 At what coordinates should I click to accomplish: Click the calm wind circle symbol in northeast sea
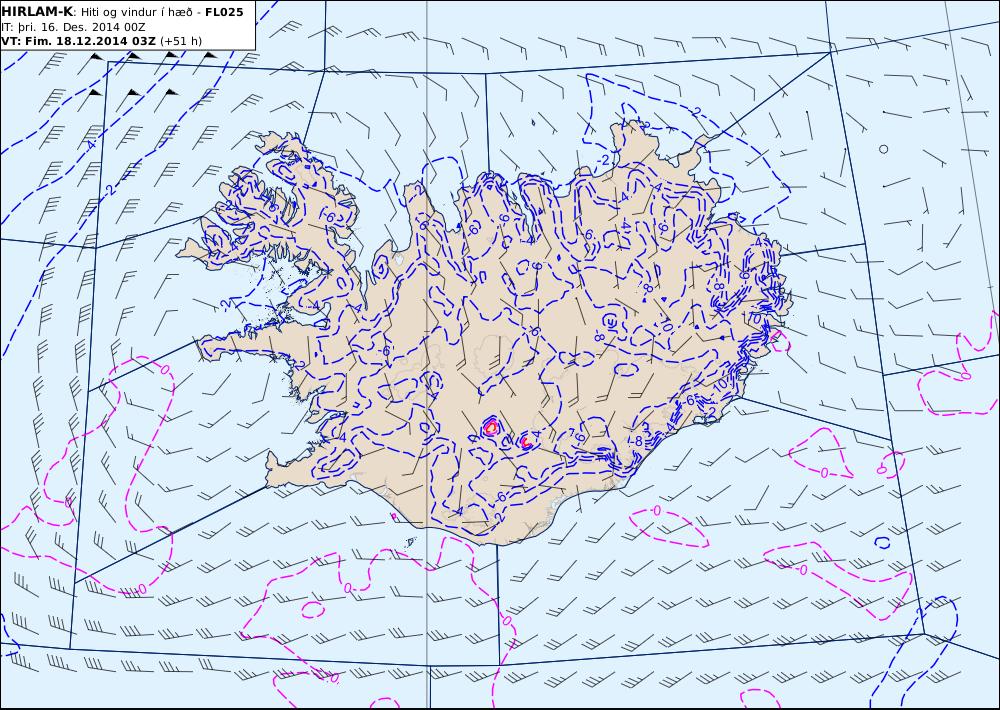click(x=883, y=149)
